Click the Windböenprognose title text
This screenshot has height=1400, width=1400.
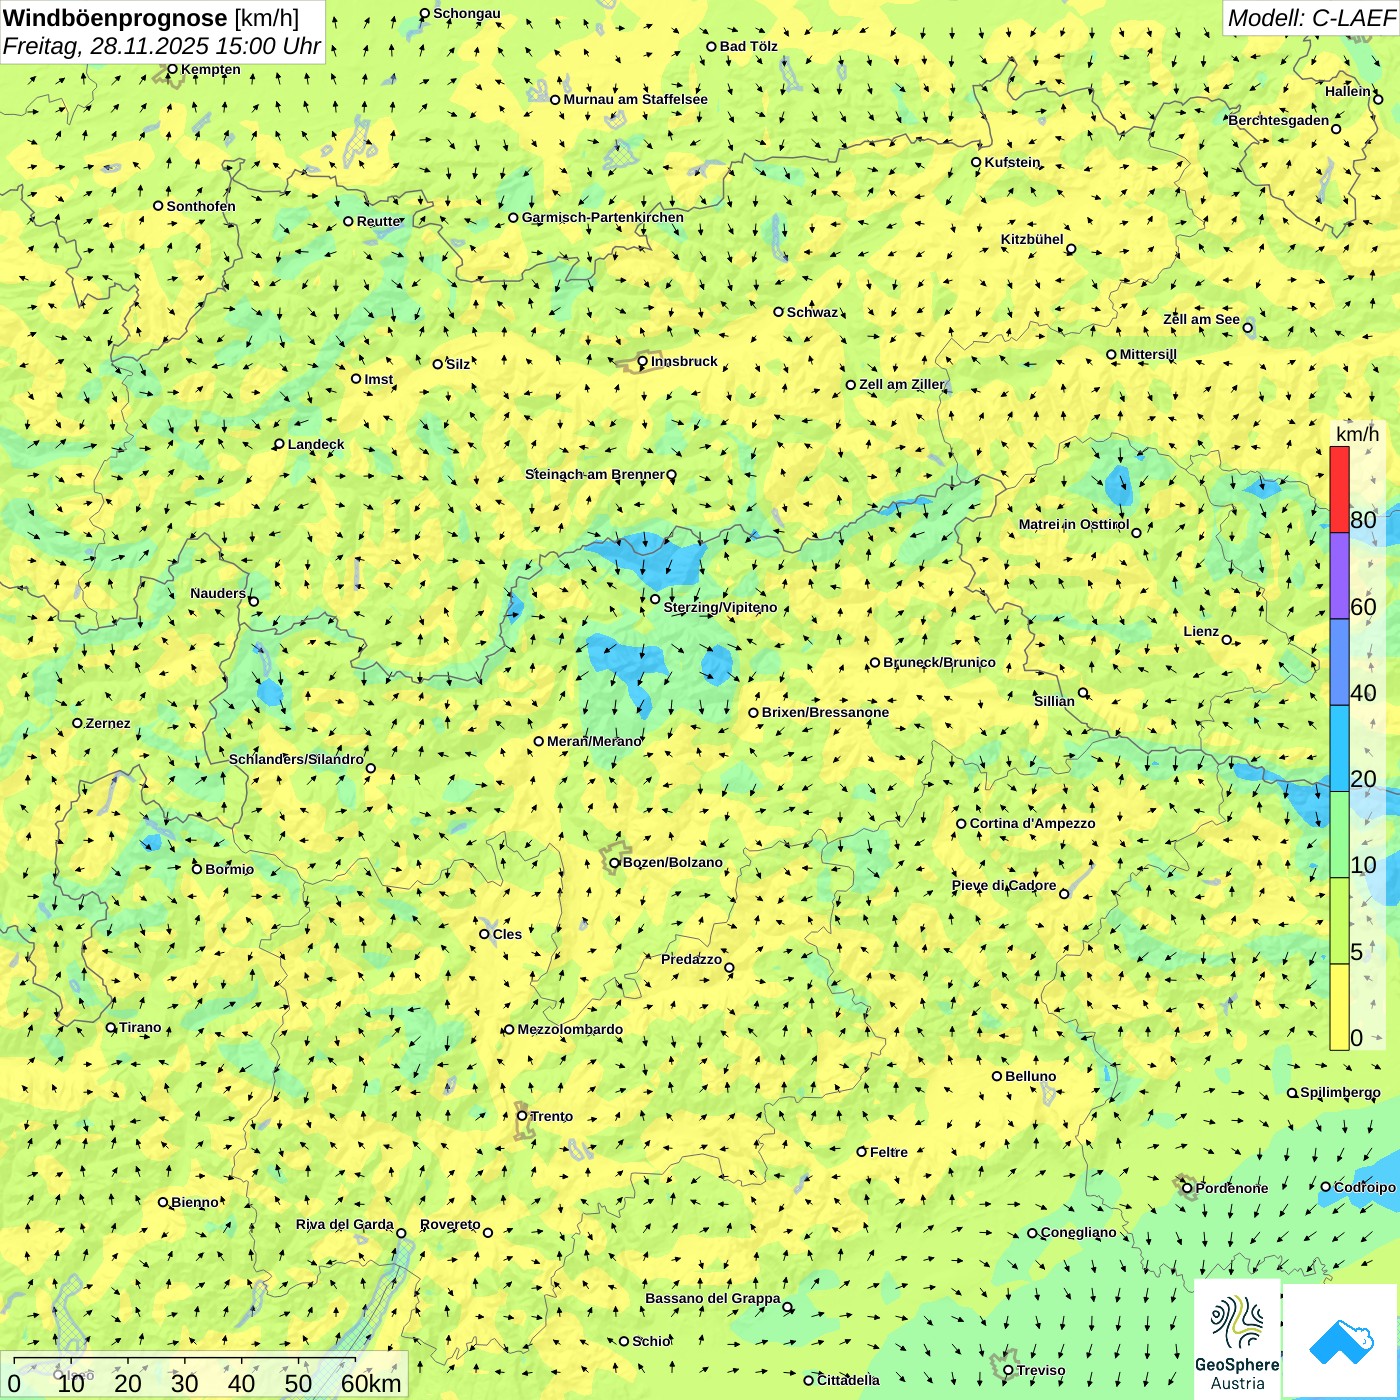tap(115, 17)
